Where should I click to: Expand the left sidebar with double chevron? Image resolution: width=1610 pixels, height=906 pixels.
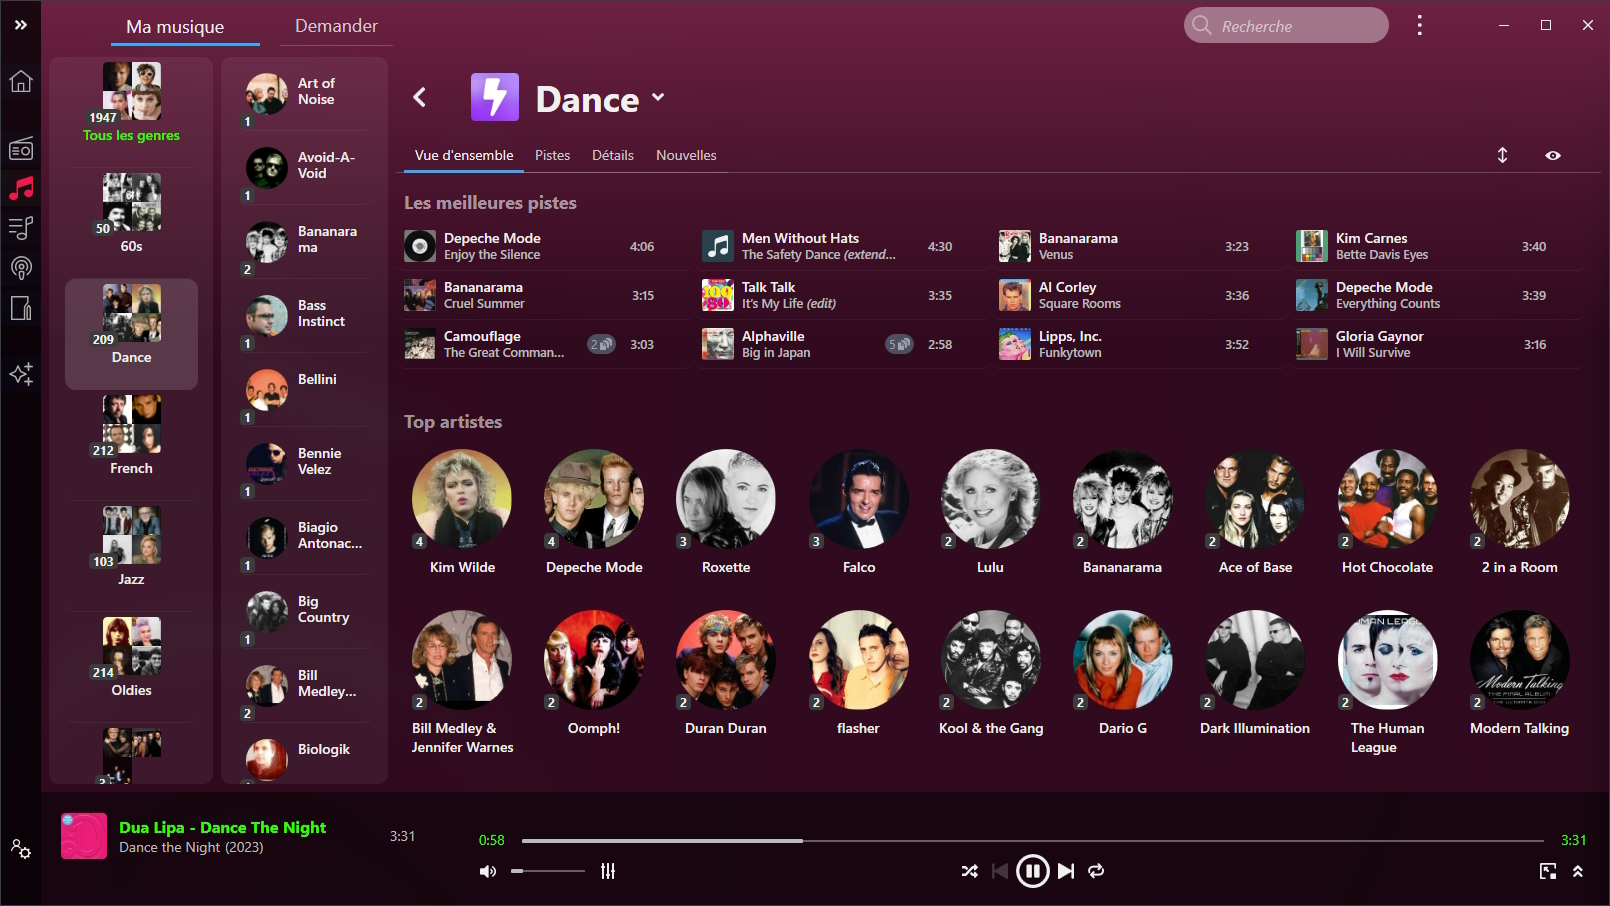coord(21,25)
